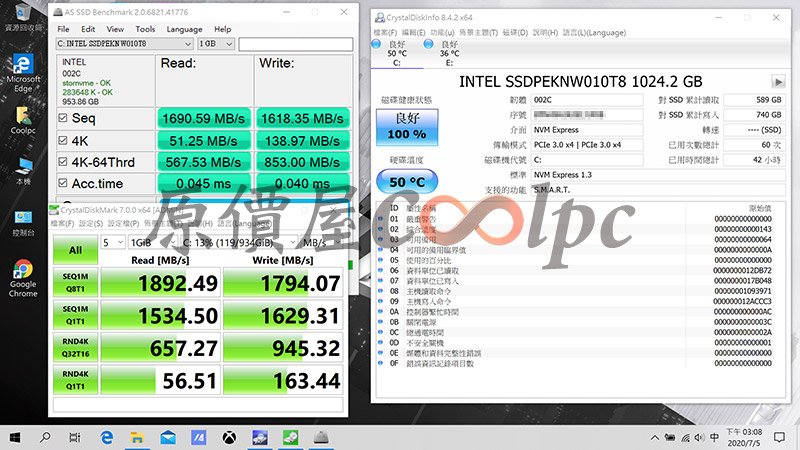Image resolution: width=800 pixels, height=450 pixels.
Task: Open Control Panel desktop icon
Action: coord(23,223)
